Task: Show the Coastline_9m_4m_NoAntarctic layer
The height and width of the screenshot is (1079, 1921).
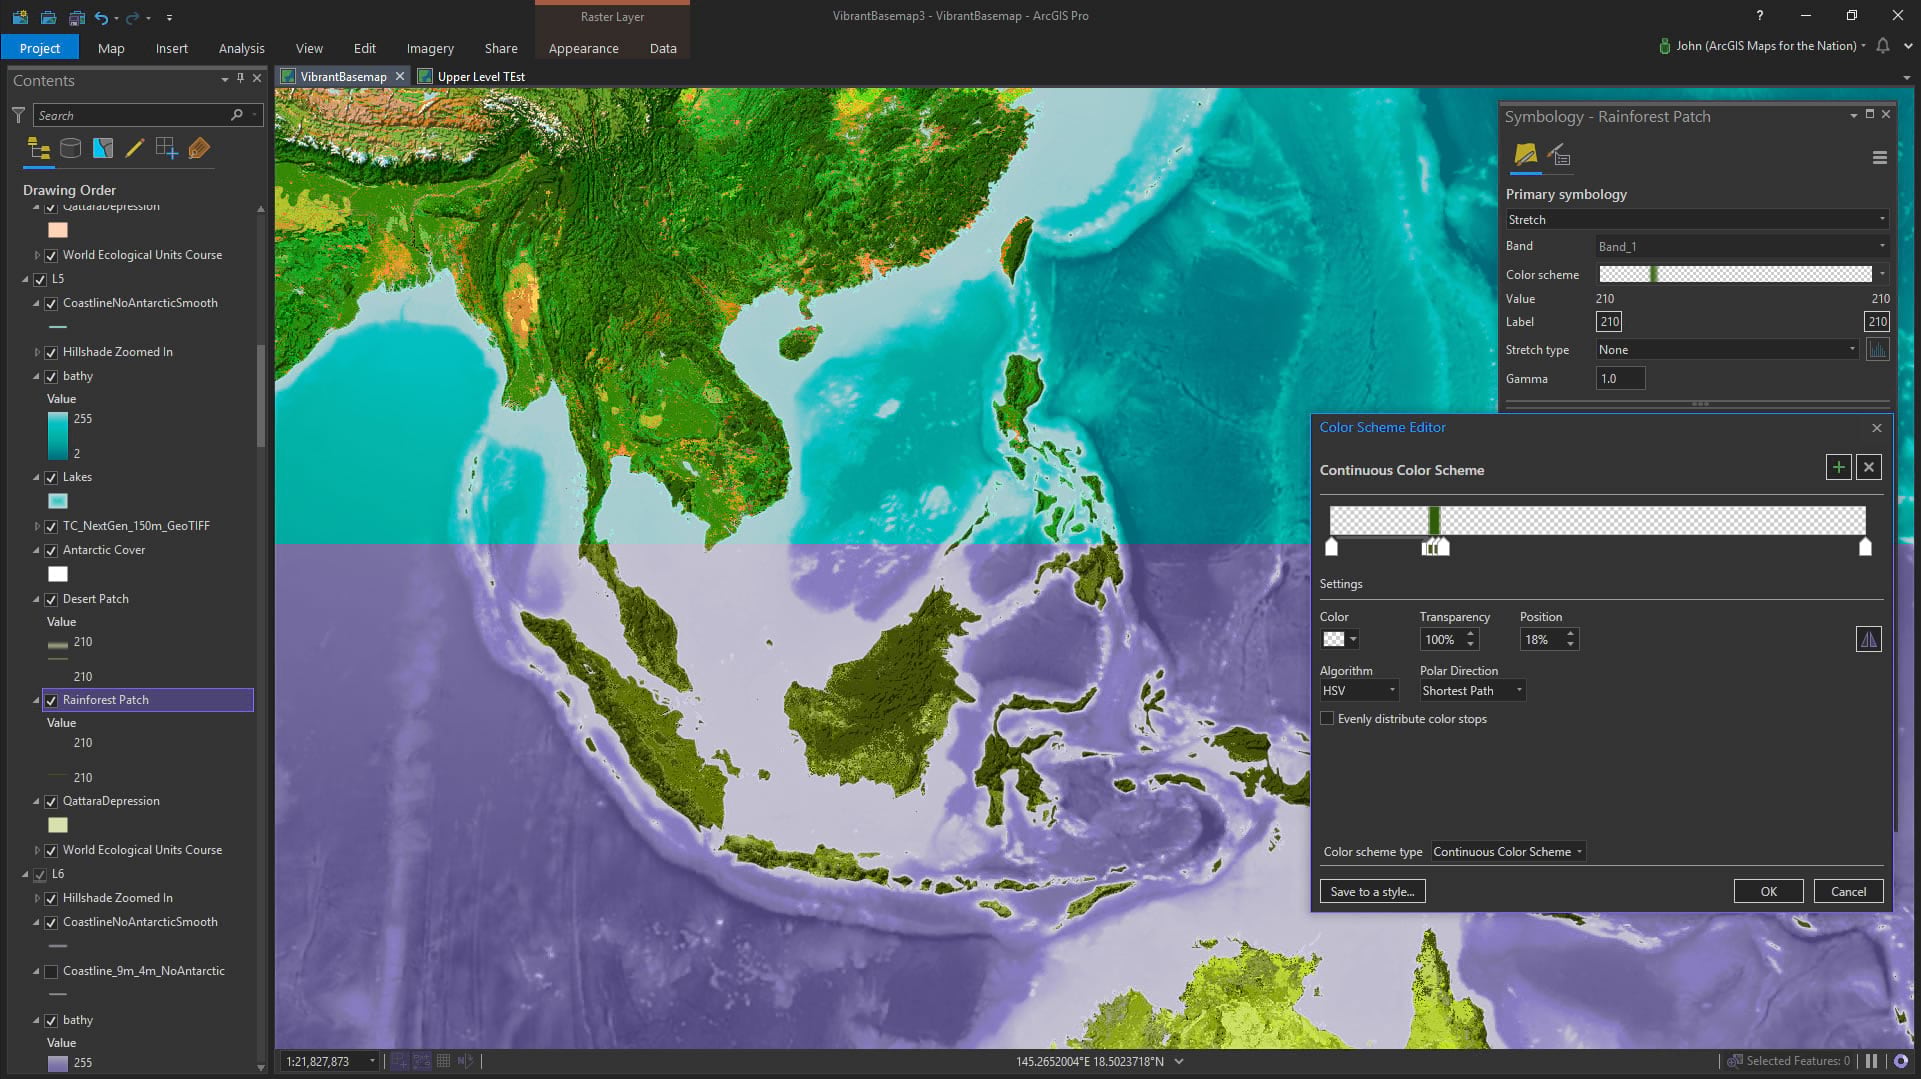Action: tap(51, 971)
